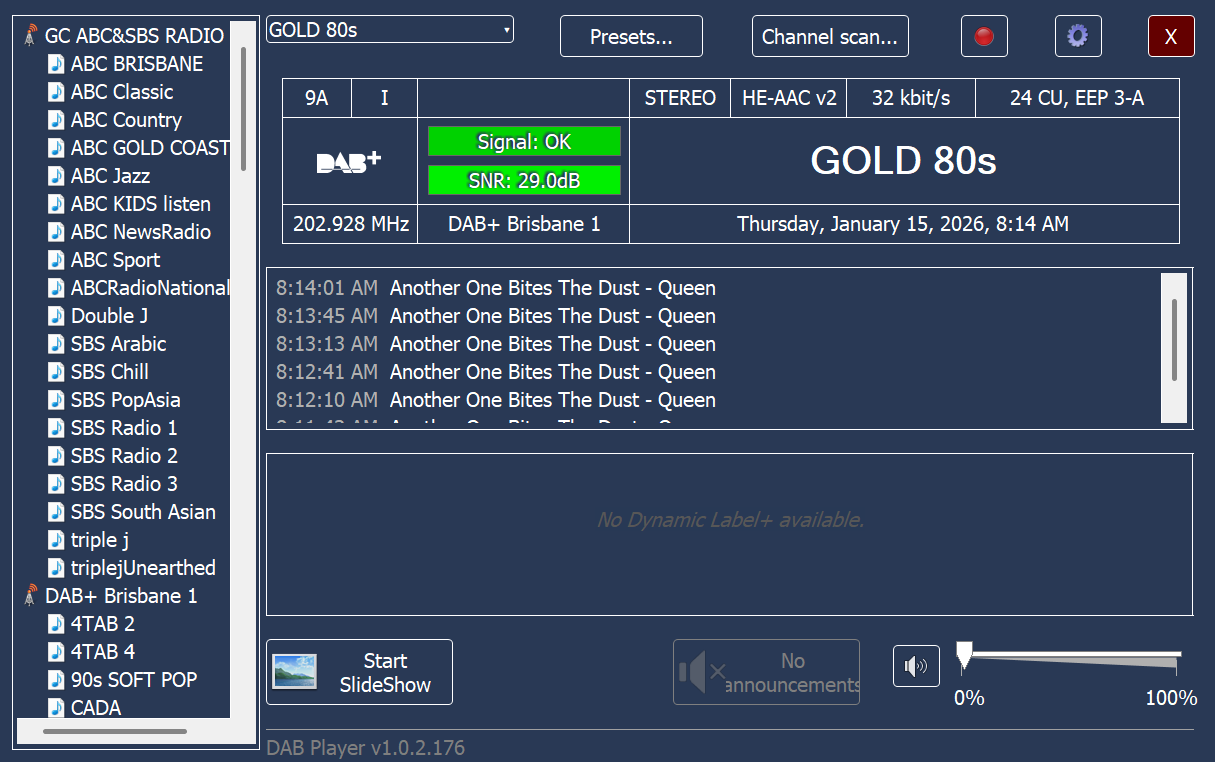1215x762 pixels.
Task: Open the GOLD 80s station dropdown
Action: (390, 30)
